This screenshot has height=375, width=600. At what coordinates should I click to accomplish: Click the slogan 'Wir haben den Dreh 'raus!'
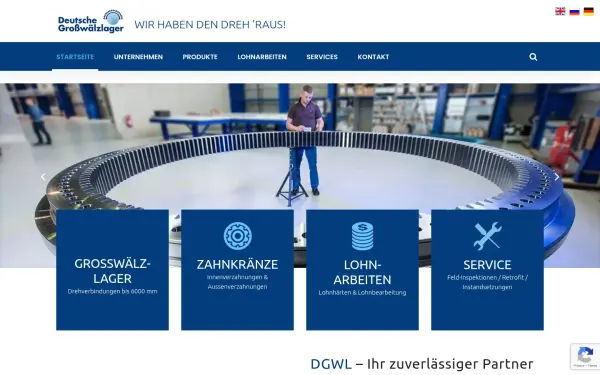pyautogui.click(x=210, y=25)
